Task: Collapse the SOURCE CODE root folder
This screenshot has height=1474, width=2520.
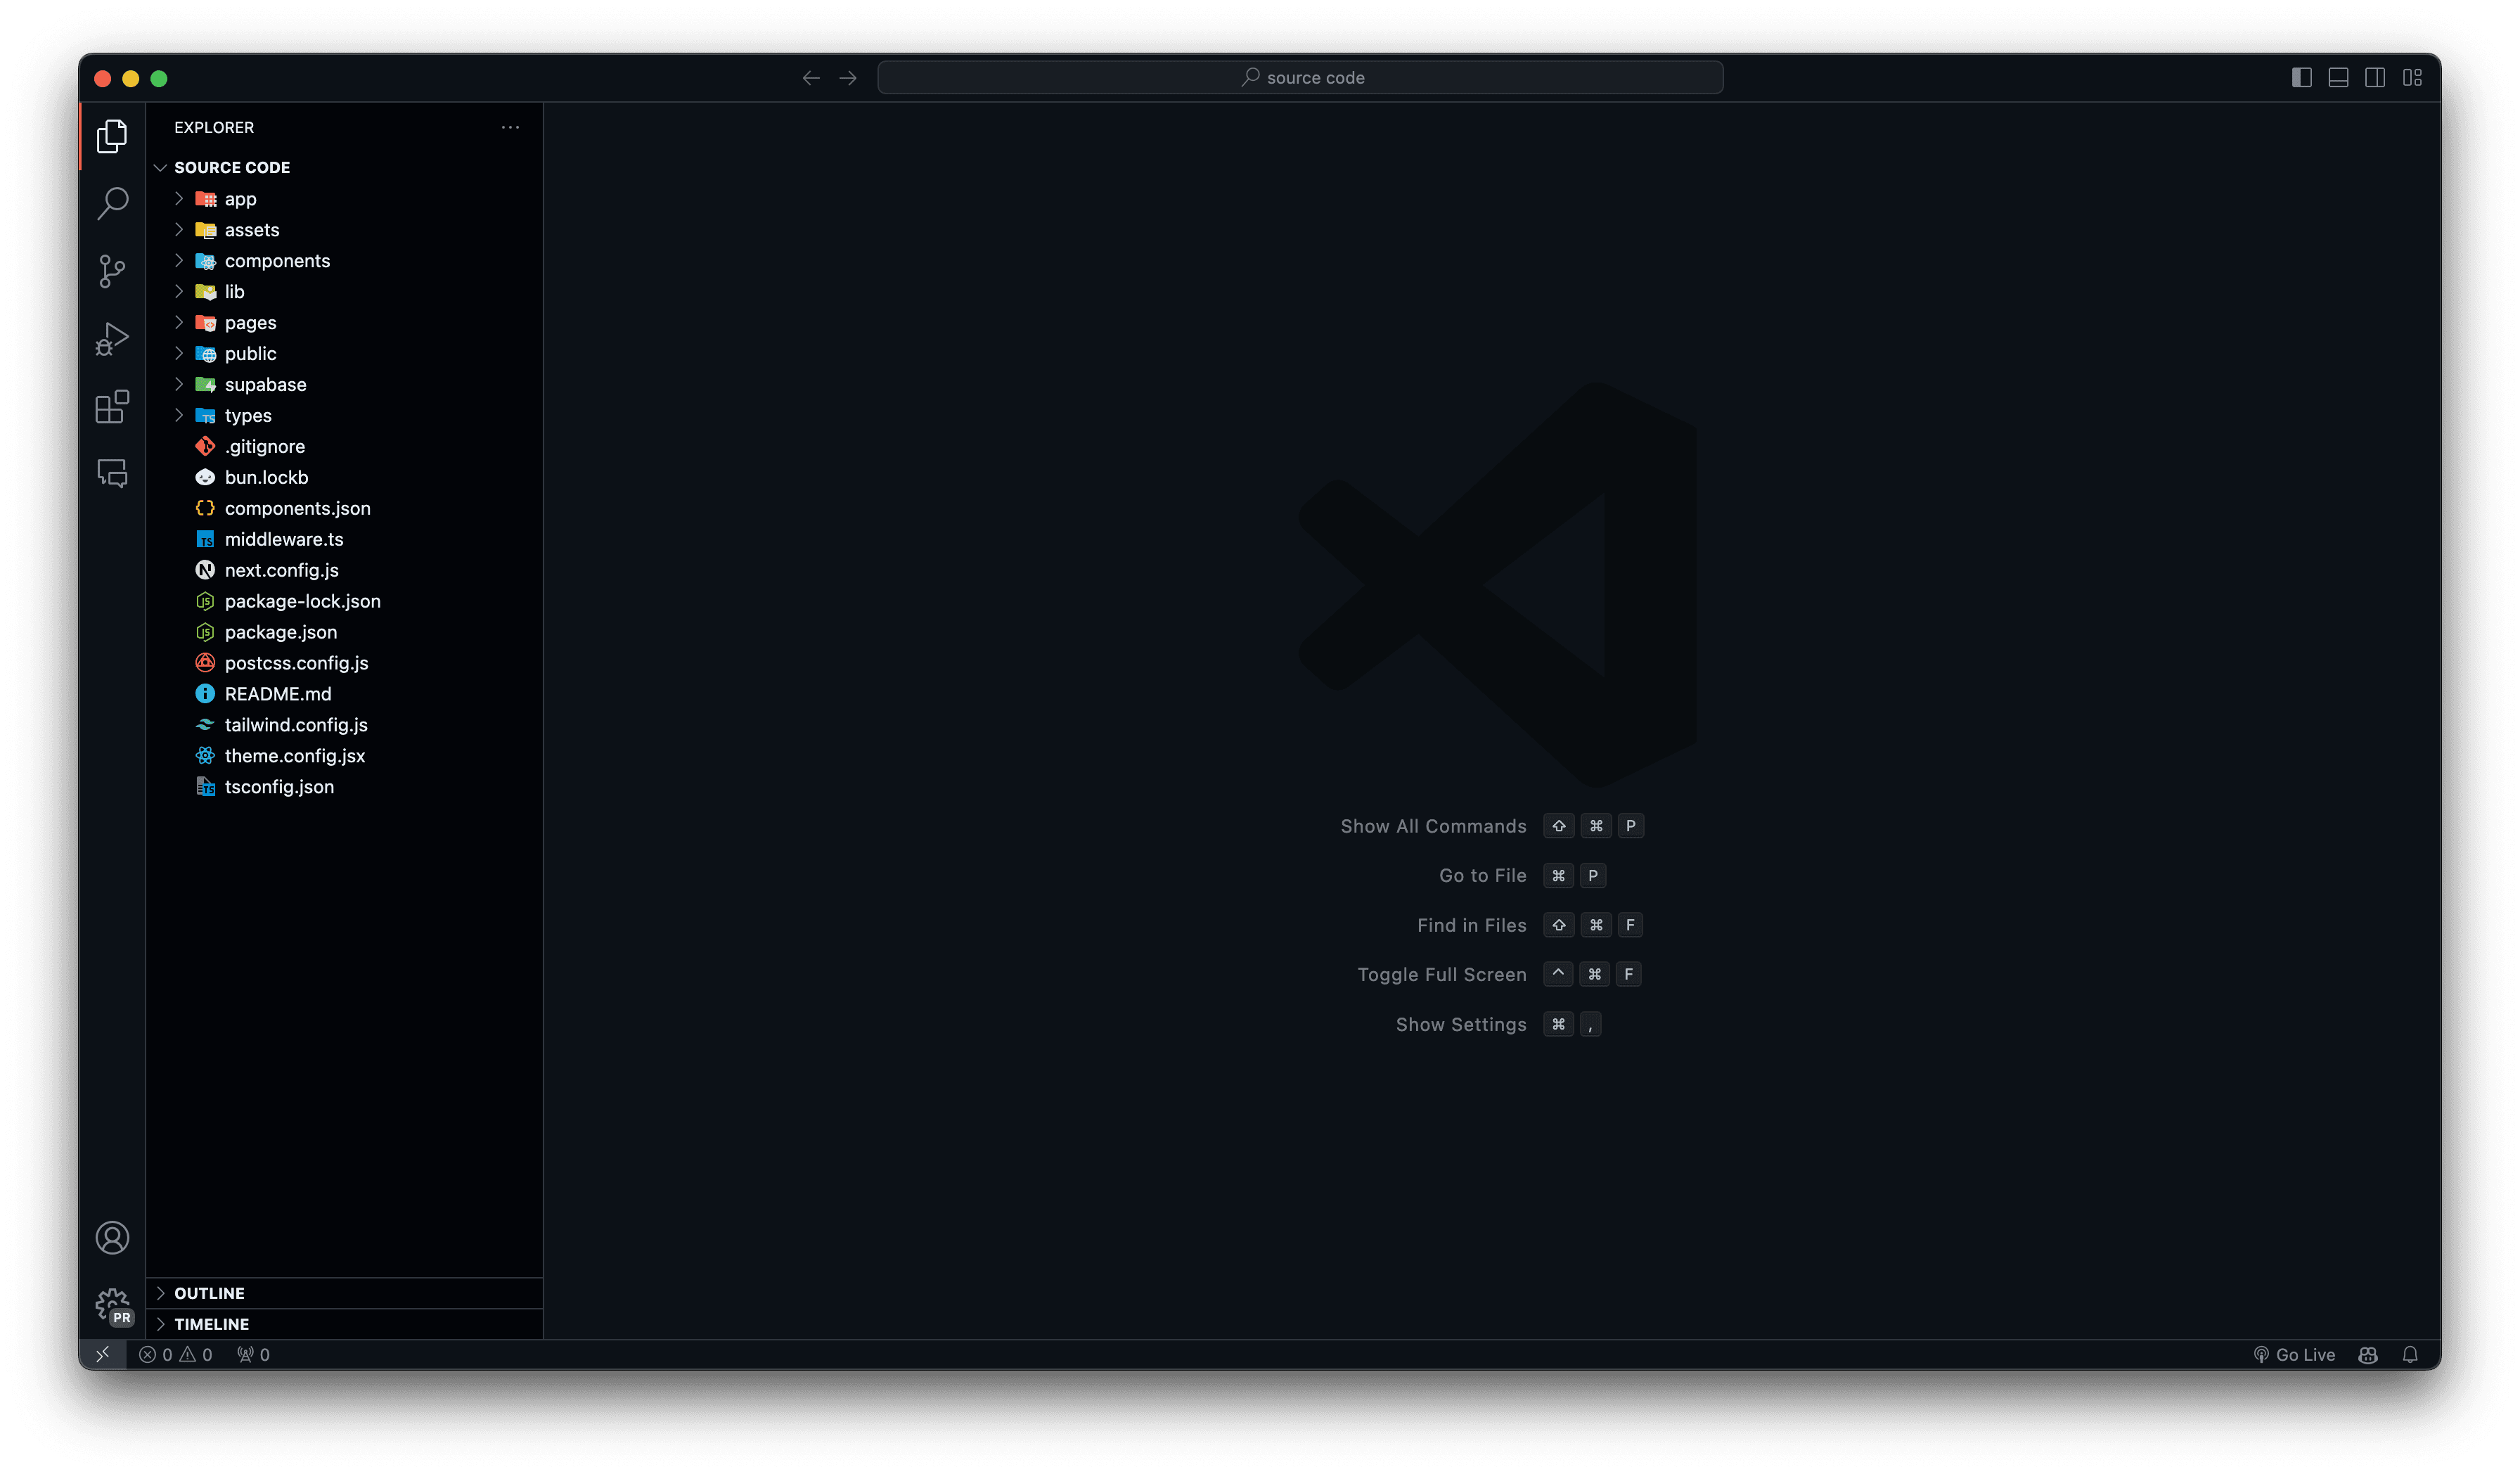Action: coord(344,167)
